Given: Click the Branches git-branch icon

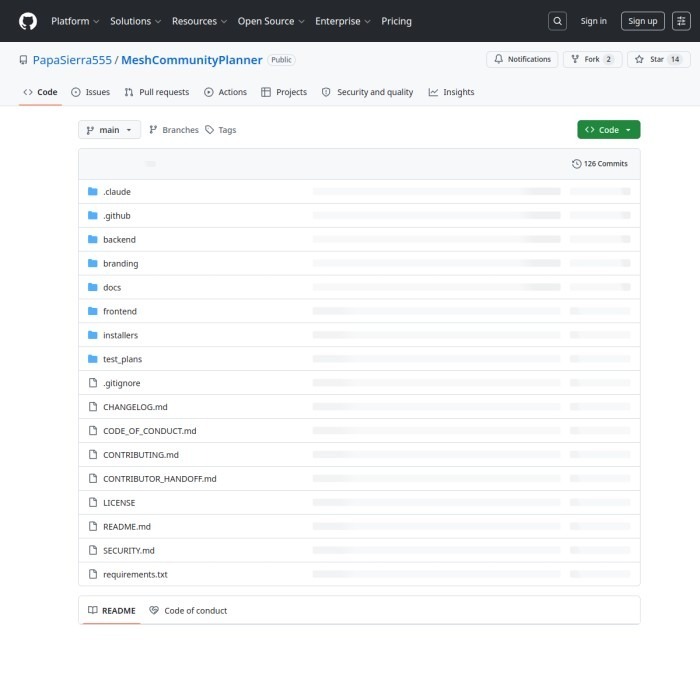Looking at the screenshot, I should click(153, 130).
